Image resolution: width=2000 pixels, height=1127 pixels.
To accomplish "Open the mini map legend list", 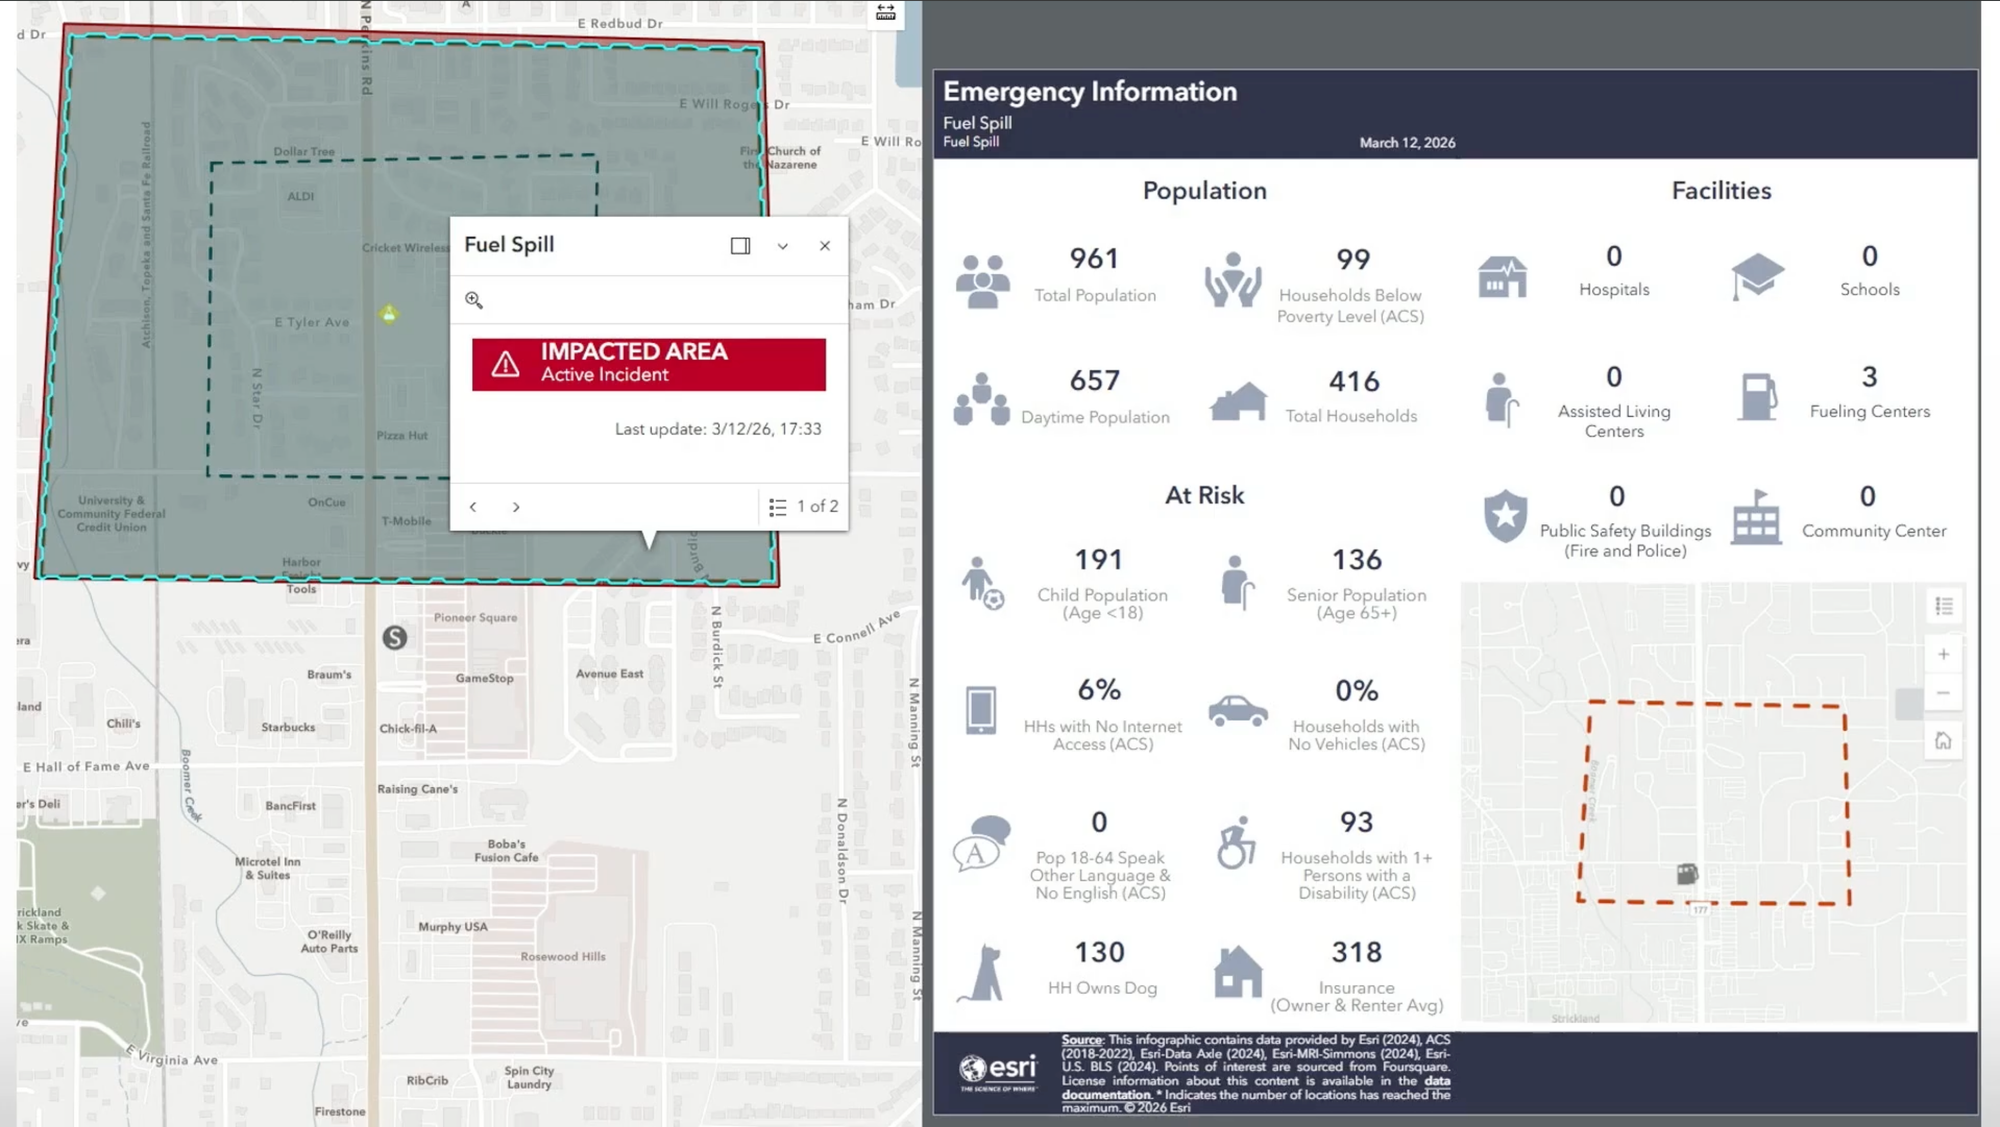I will (1944, 606).
